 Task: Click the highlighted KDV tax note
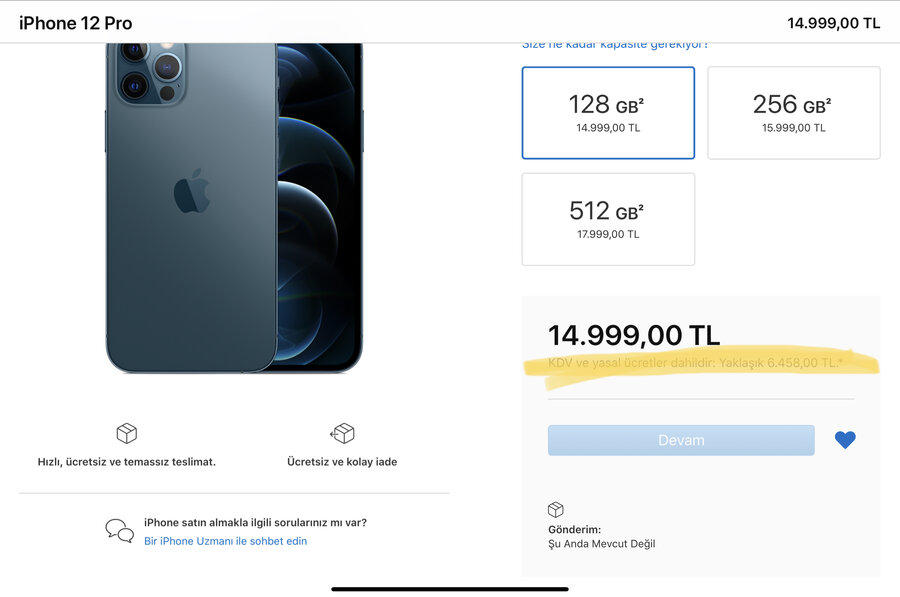point(695,363)
